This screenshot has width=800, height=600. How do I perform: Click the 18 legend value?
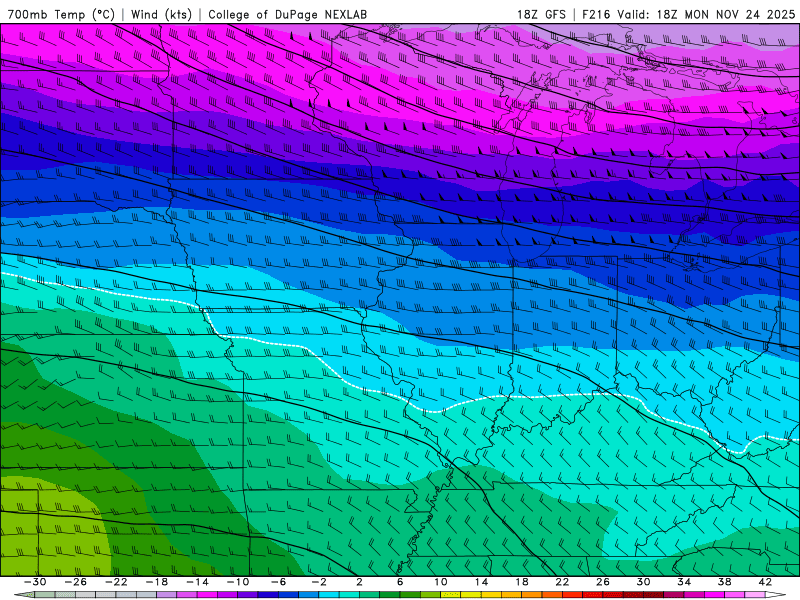tap(522, 582)
